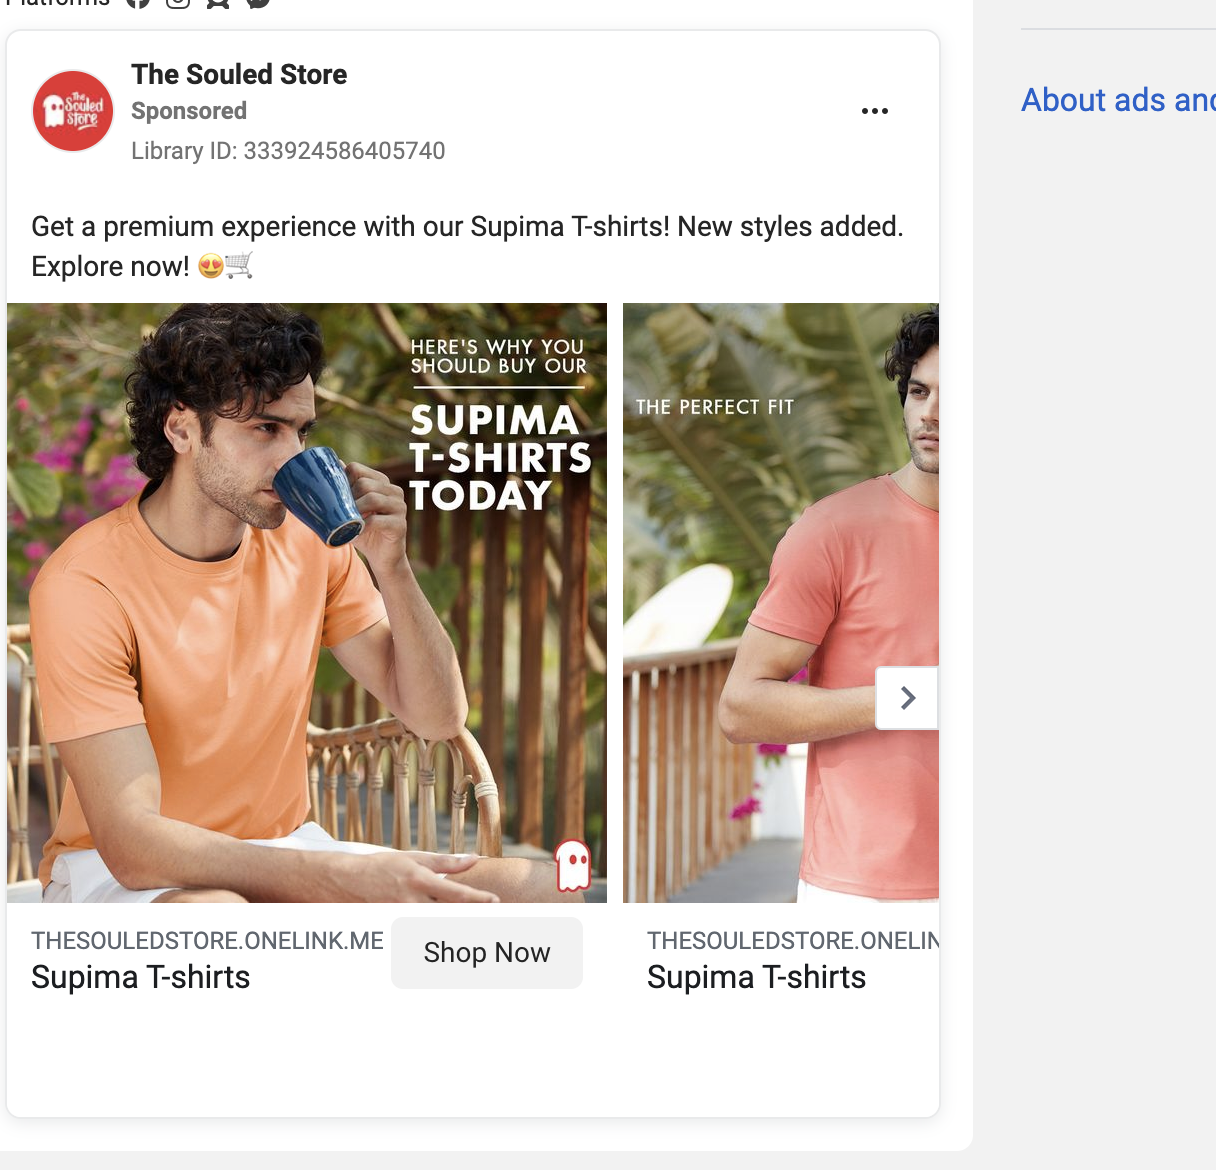Click the Messenger platform icon
1216x1170 pixels.
coord(258,2)
